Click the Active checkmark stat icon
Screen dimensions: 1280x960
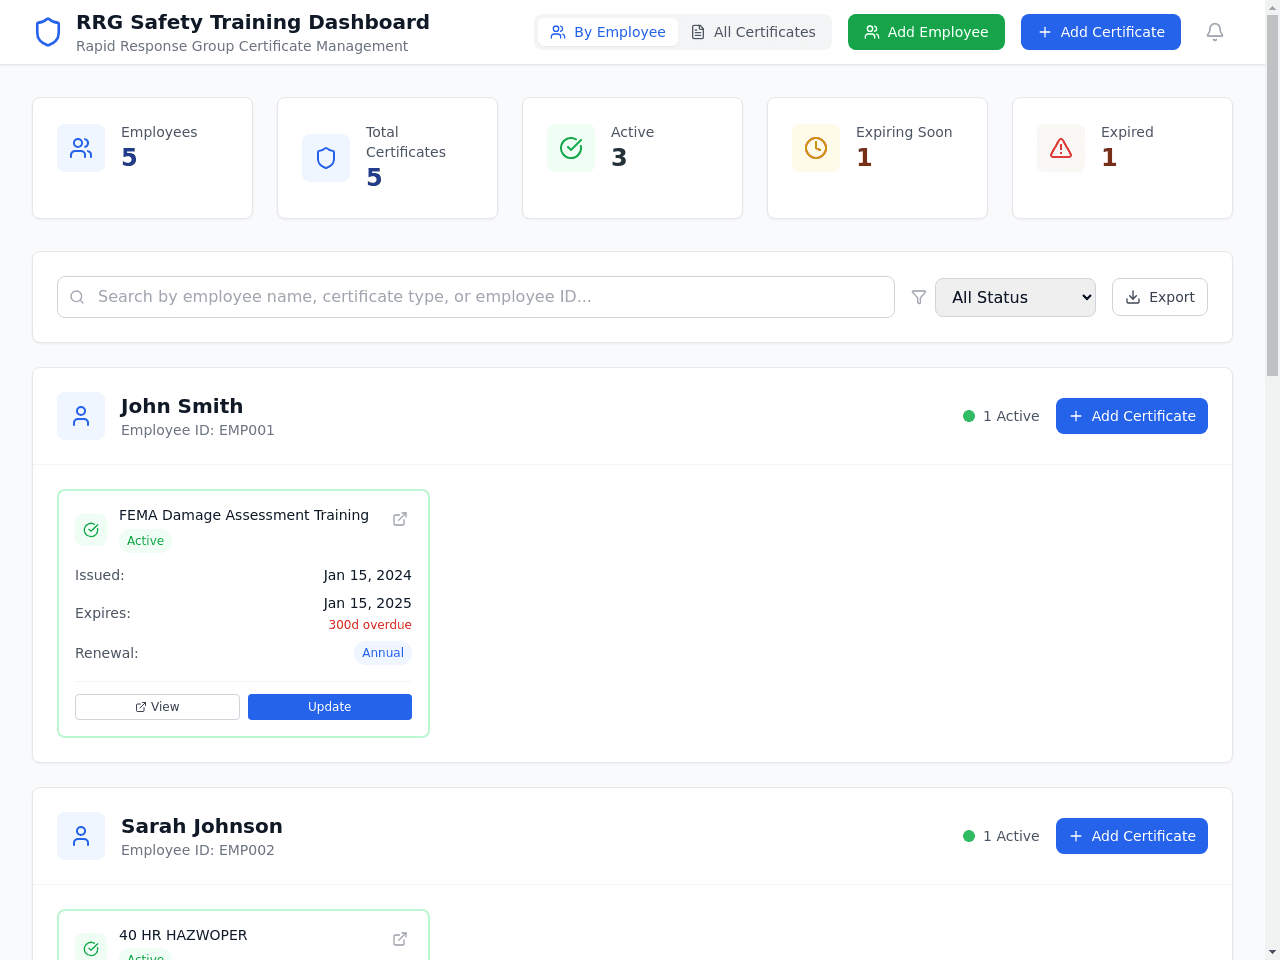point(571,148)
